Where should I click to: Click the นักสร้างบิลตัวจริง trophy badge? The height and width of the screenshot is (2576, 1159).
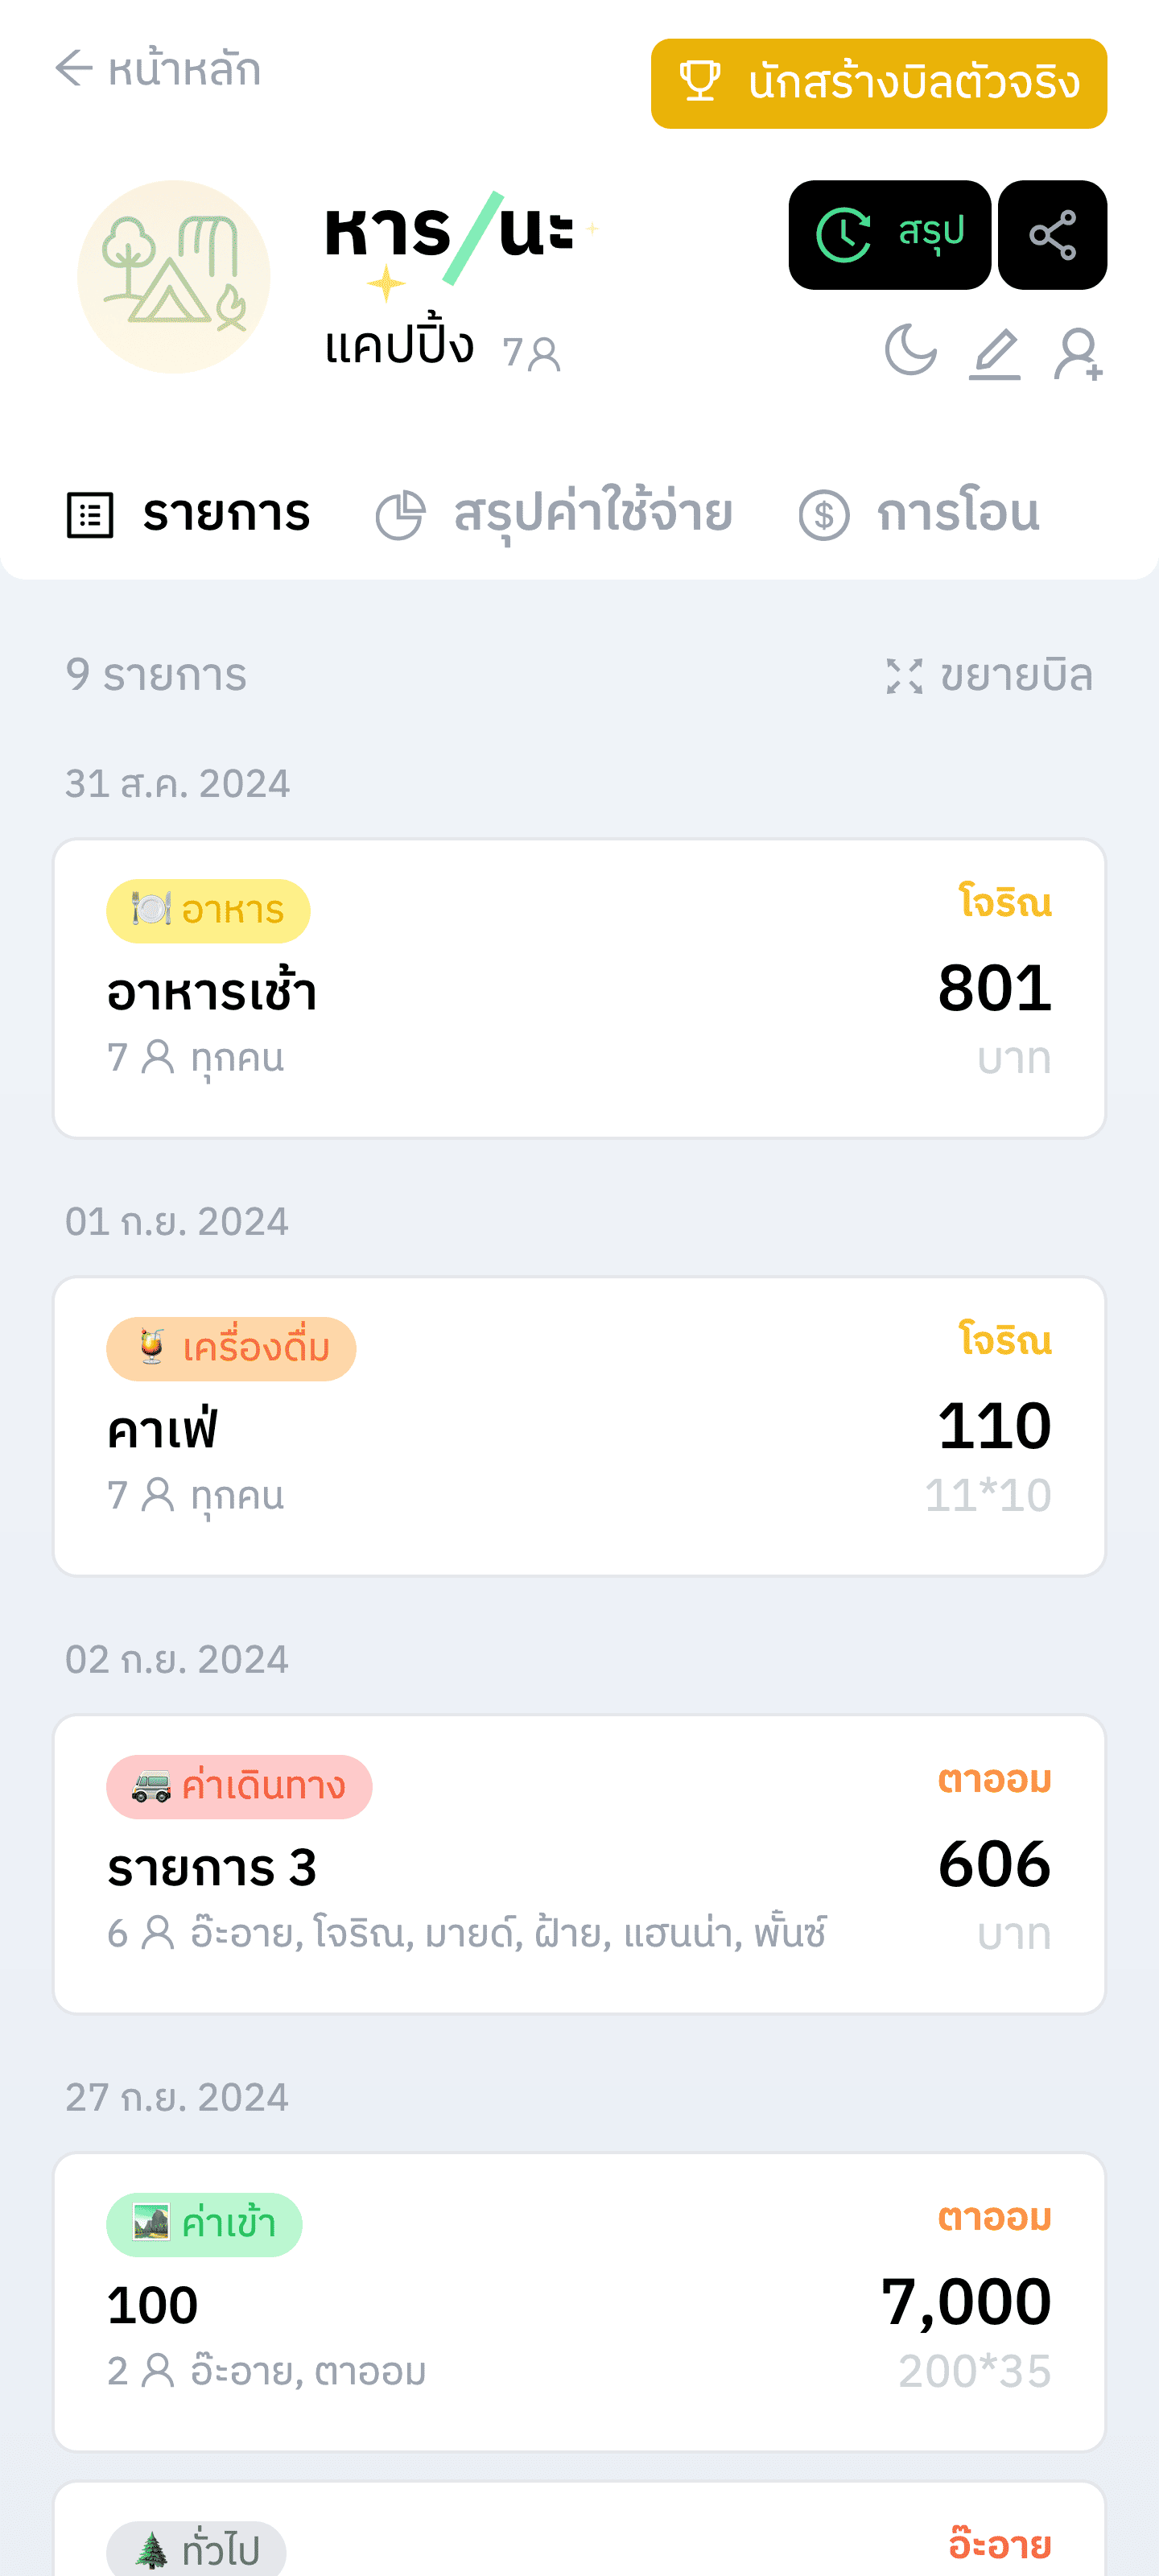[878, 83]
